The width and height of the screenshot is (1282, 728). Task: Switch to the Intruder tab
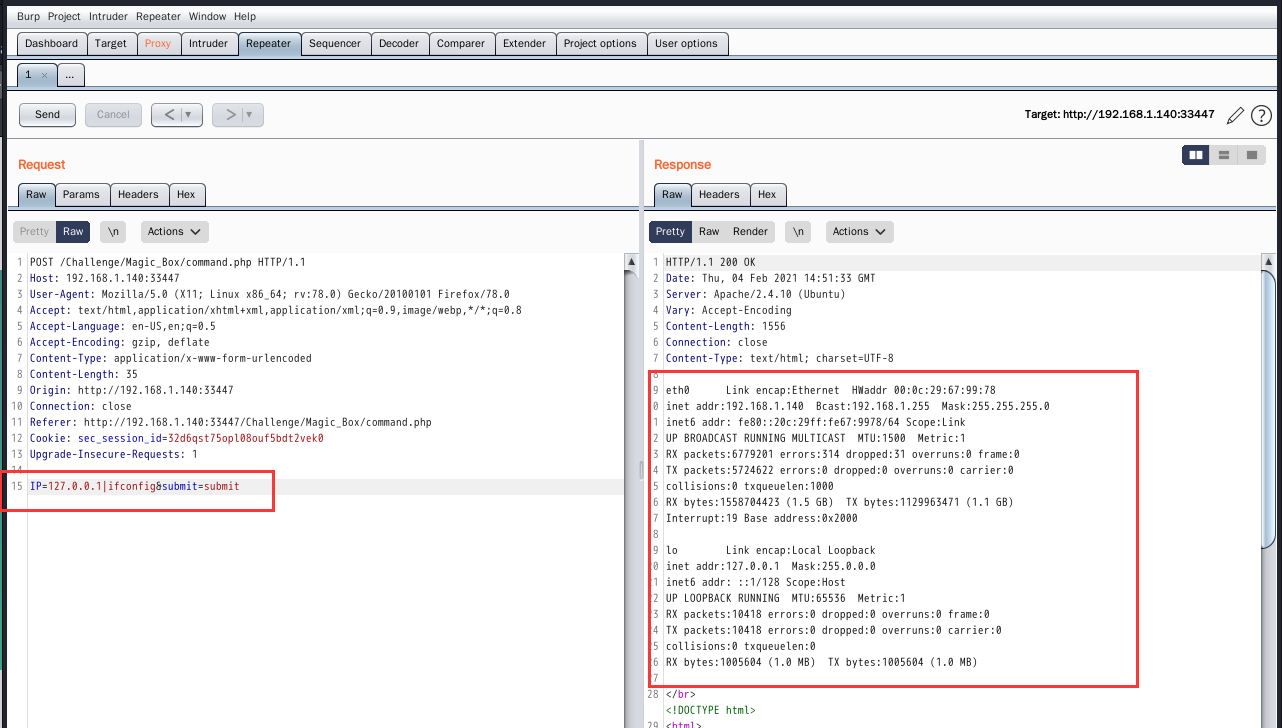click(x=209, y=44)
